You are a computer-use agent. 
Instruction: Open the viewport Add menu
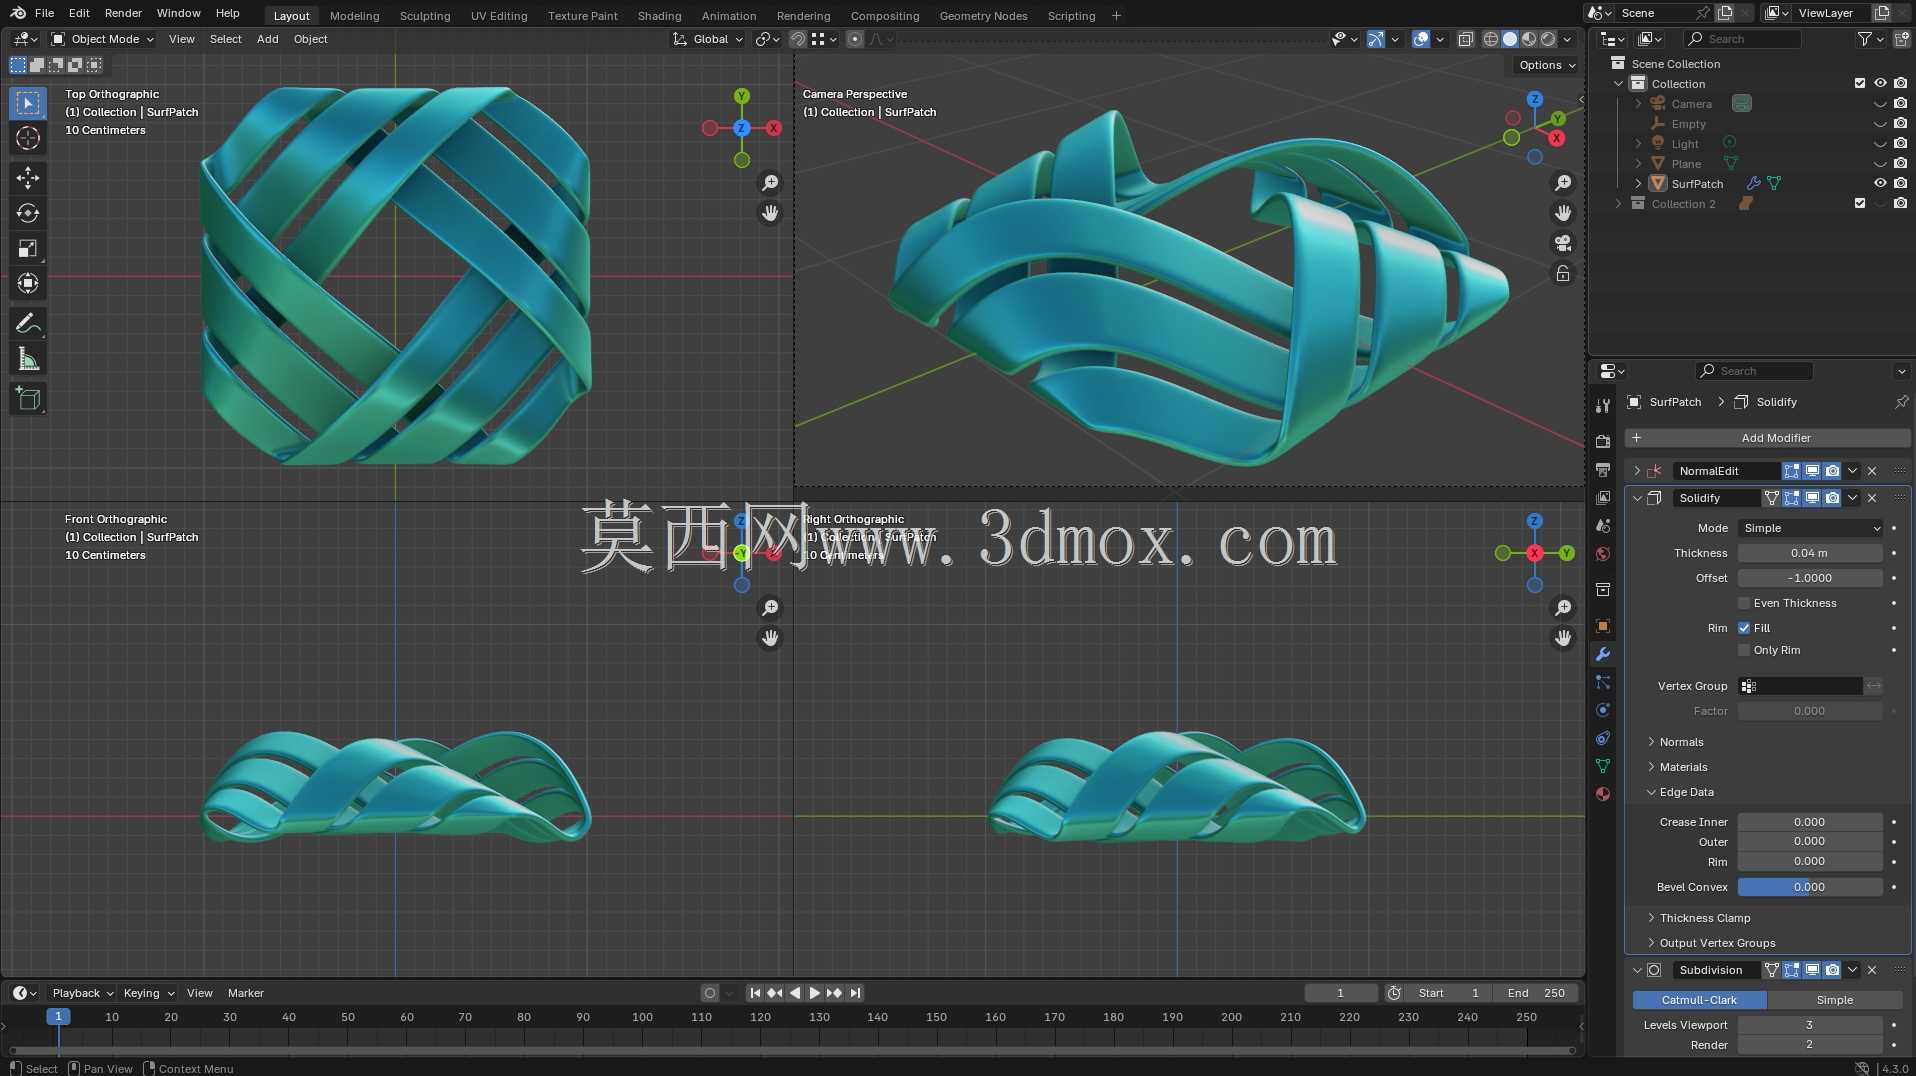(x=267, y=39)
